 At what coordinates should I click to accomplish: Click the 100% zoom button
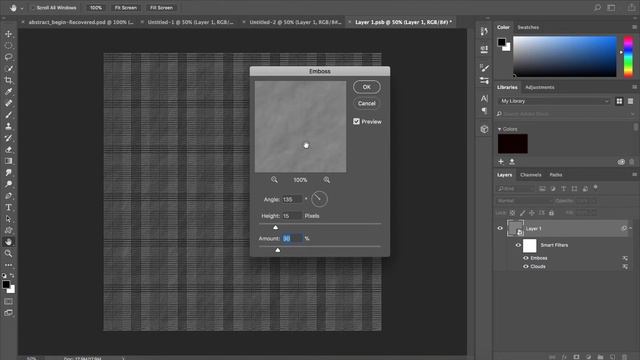tap(96, 8)
